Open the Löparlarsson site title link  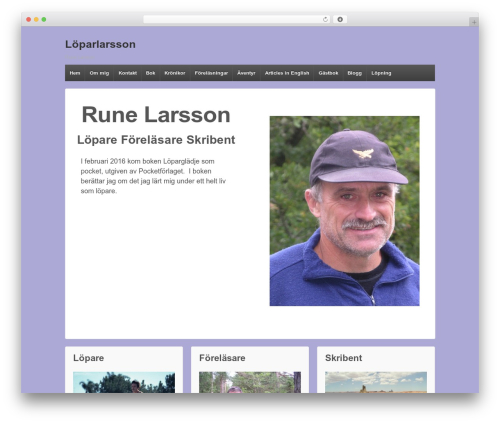click(x=100, y=44)
